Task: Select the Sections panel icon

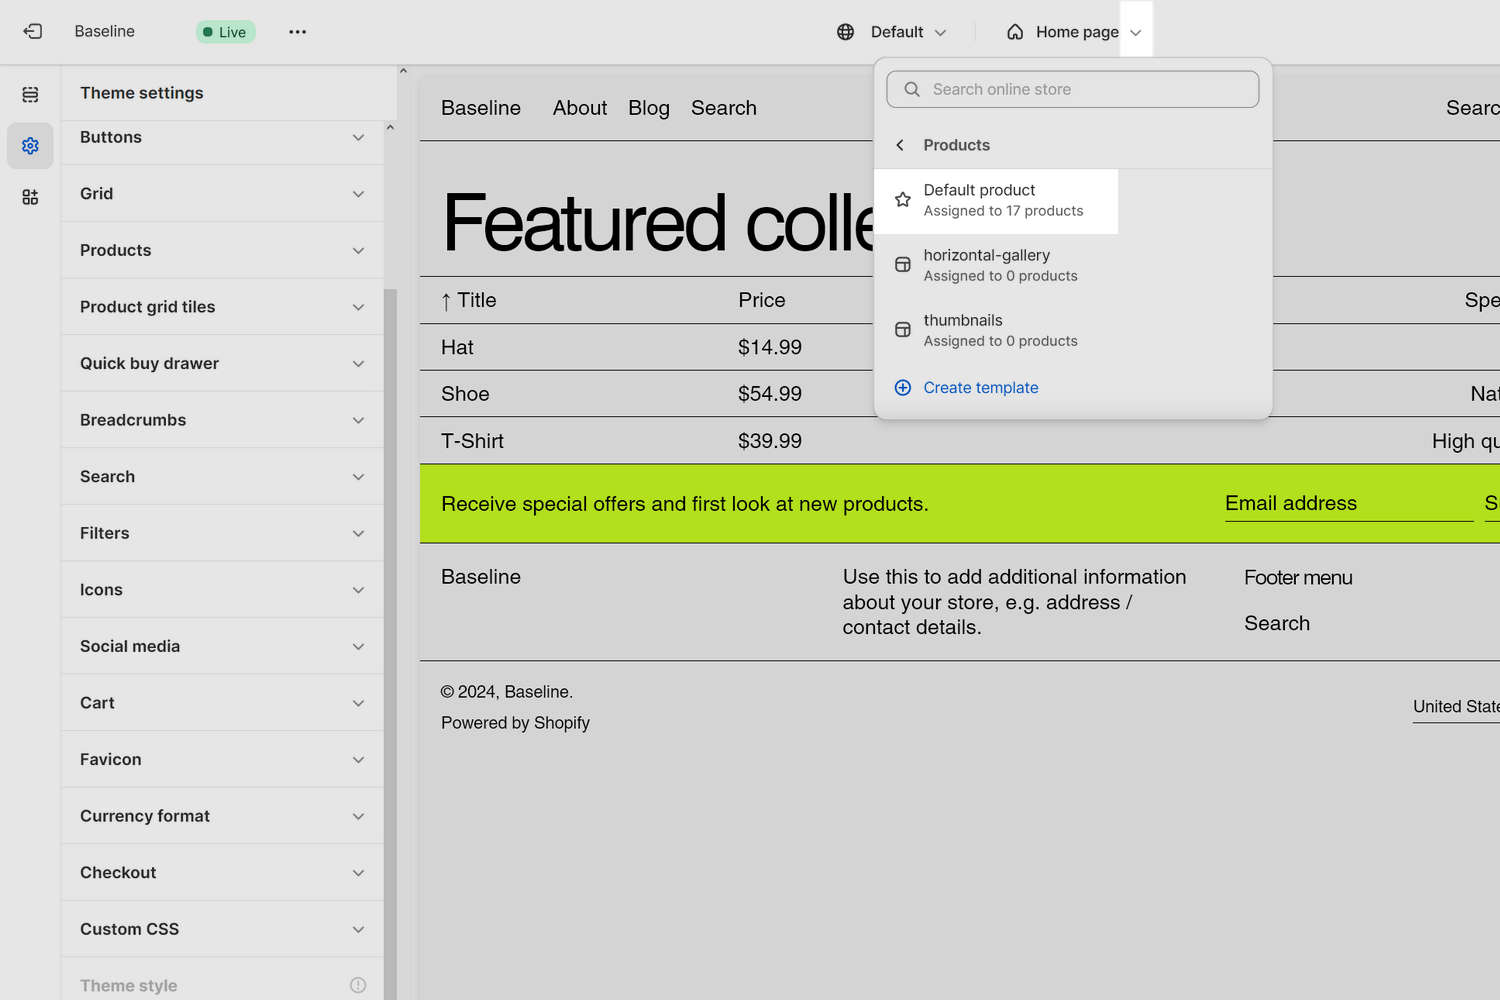Action: [30, 94]
